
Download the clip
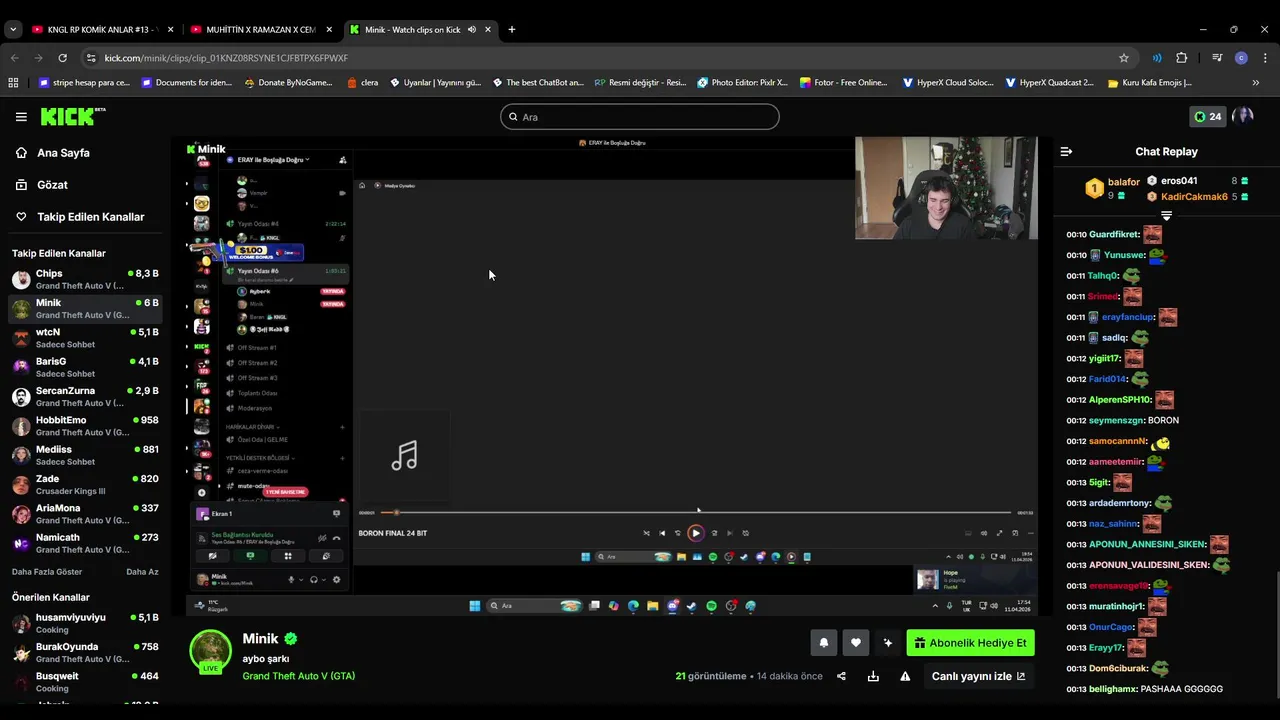coord(873,676)
